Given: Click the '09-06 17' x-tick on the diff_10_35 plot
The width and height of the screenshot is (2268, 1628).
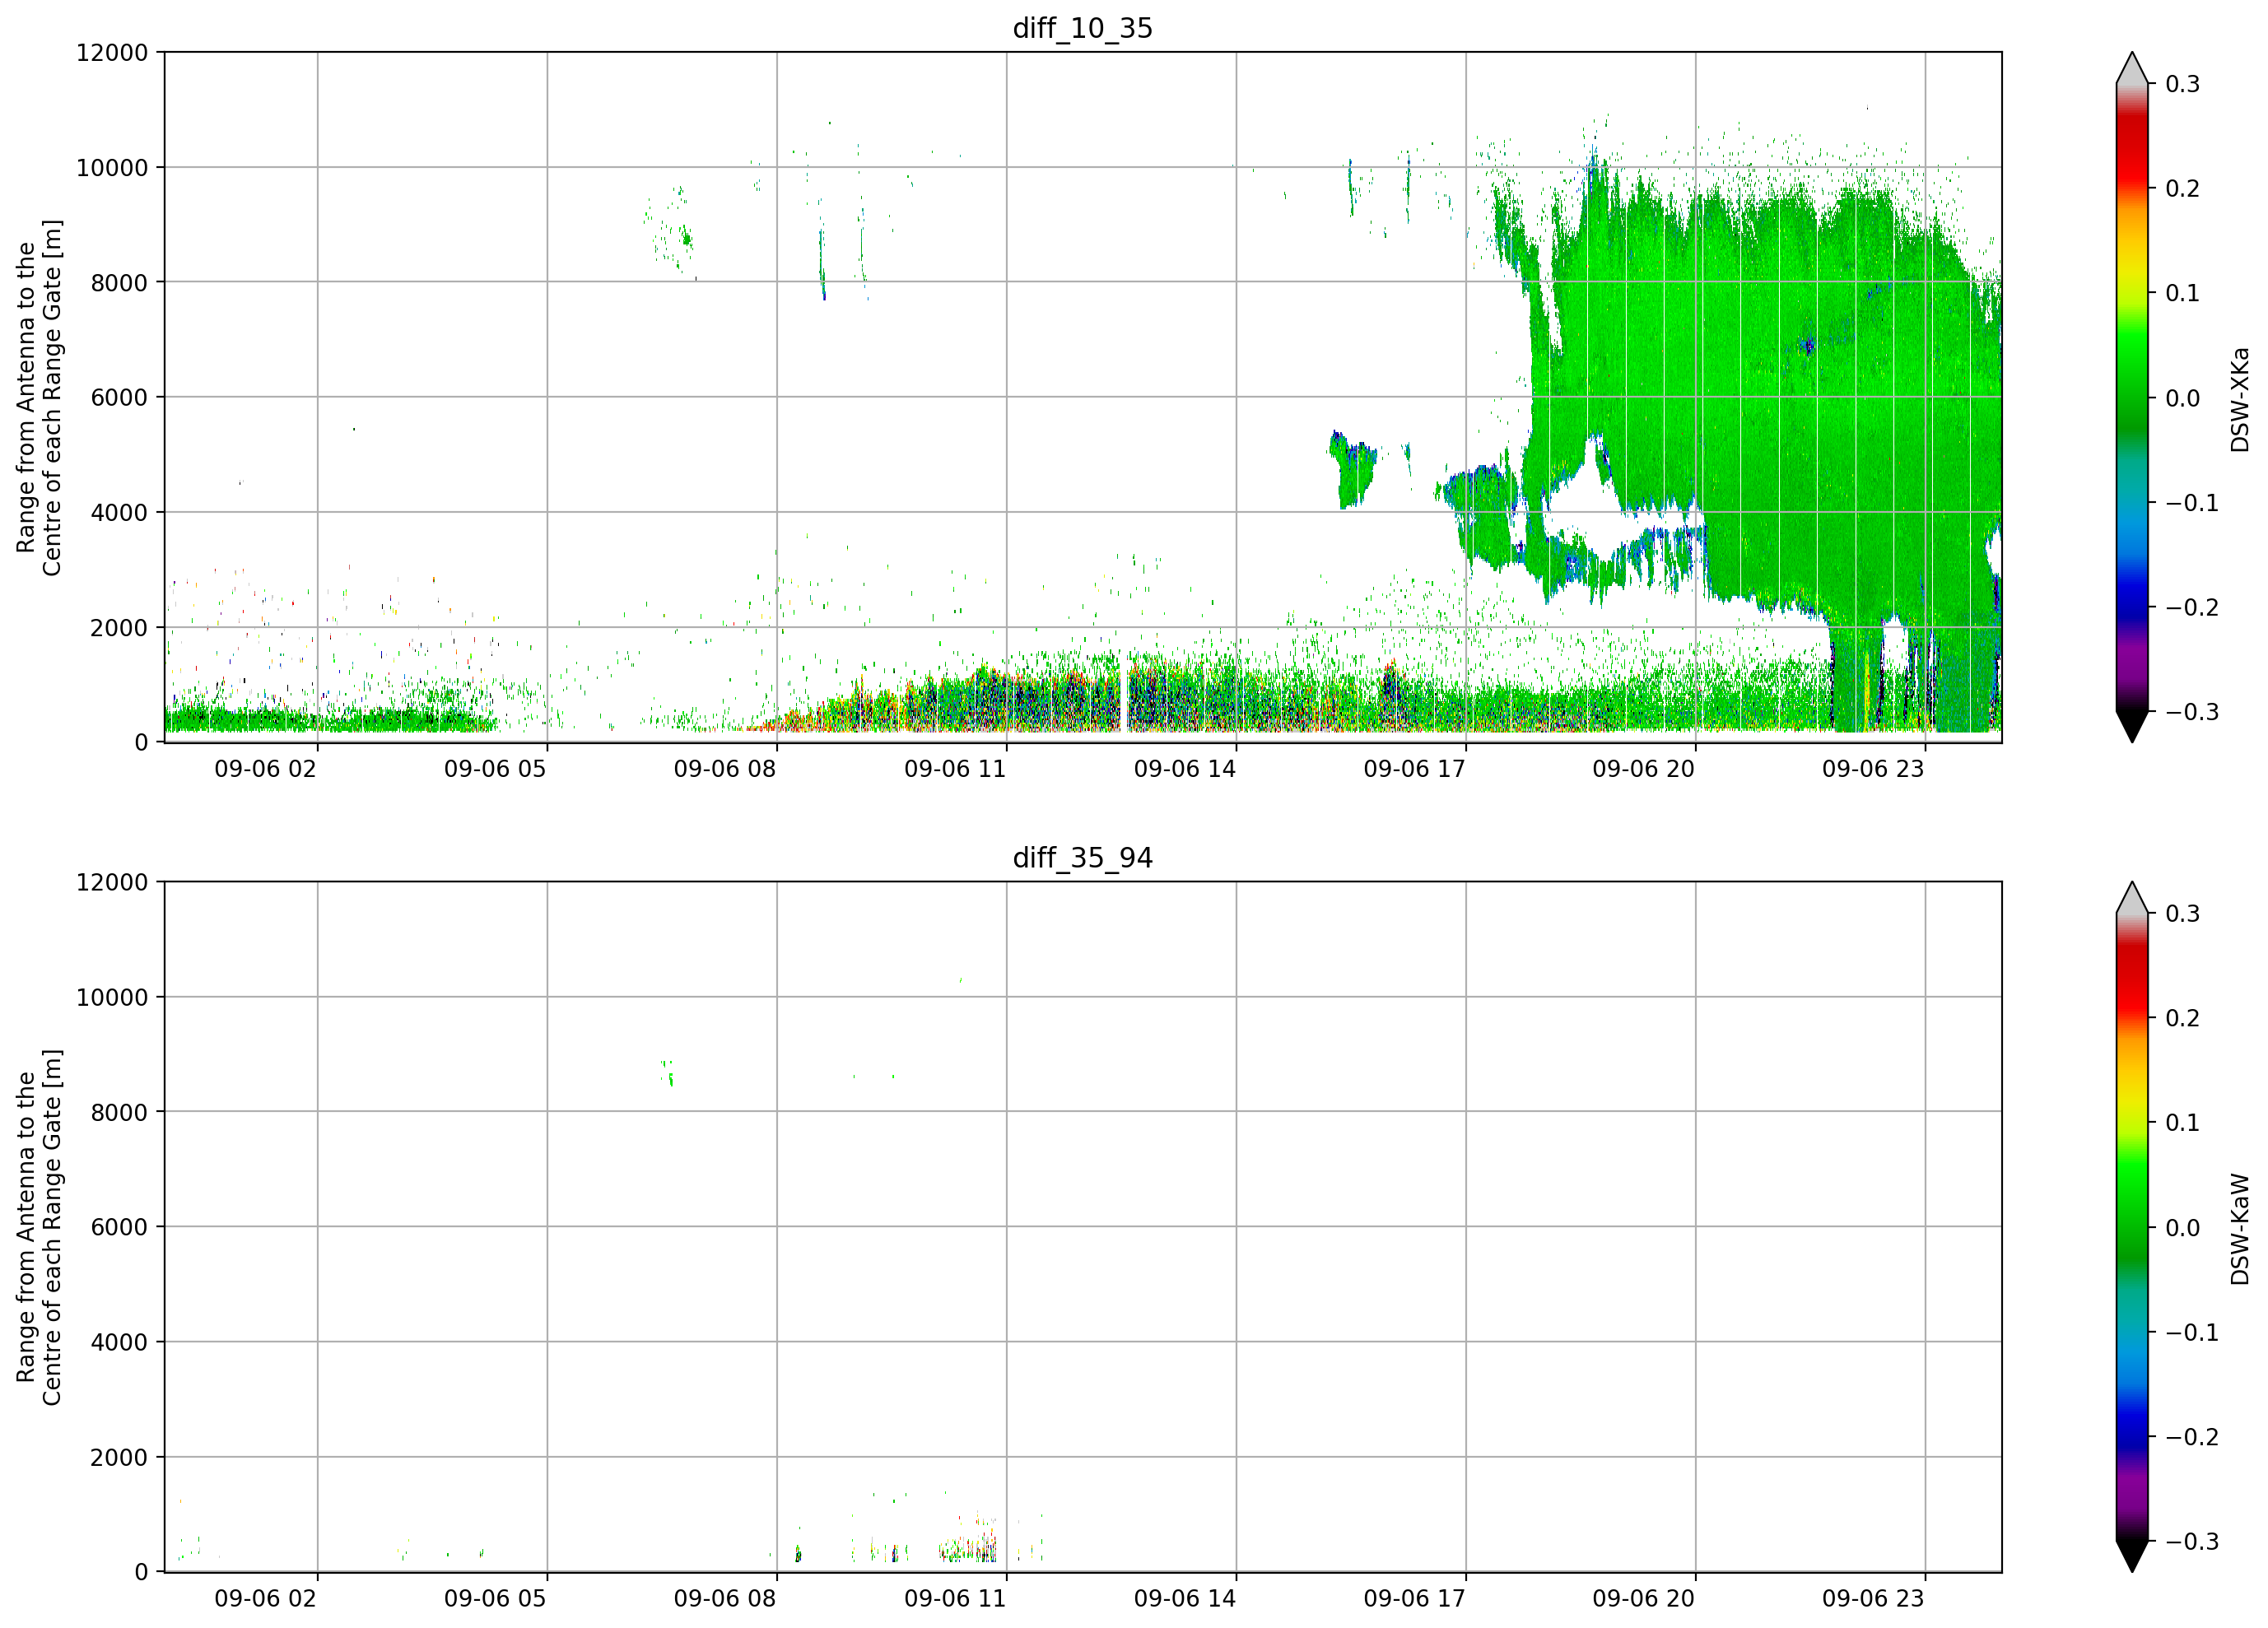Looking at the screenshot, I should coord(1415,769).
